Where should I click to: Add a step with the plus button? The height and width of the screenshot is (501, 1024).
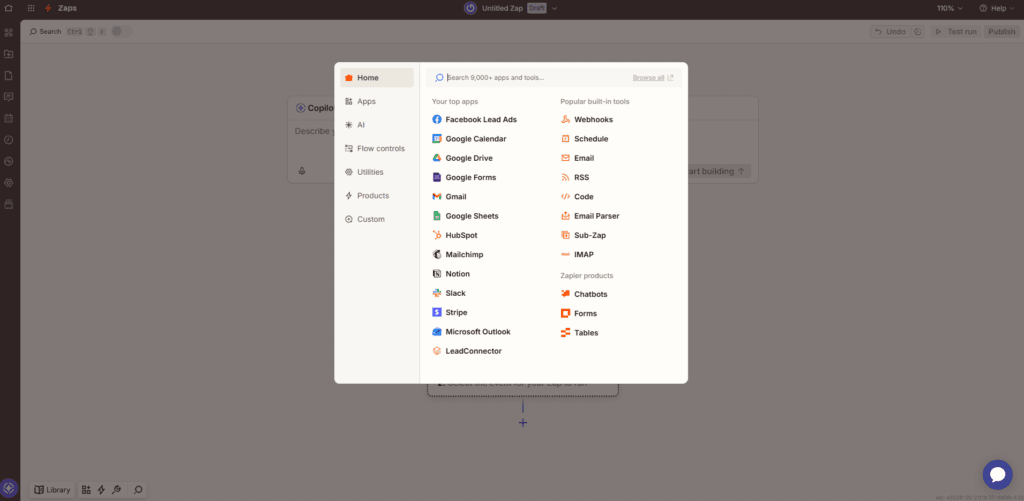click(522, 423)
